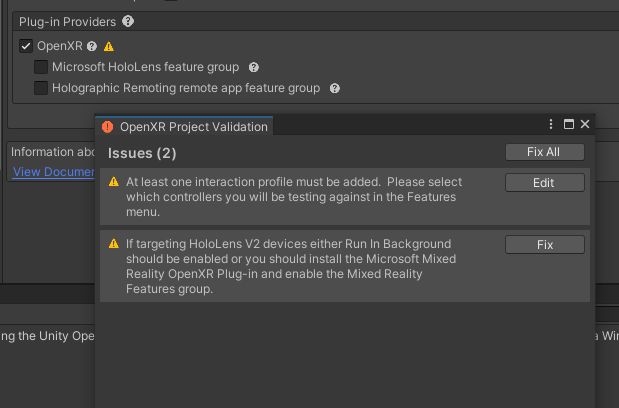
Task: Click Fix for the HoloLens V2 issue
Action: pos(545,245)
